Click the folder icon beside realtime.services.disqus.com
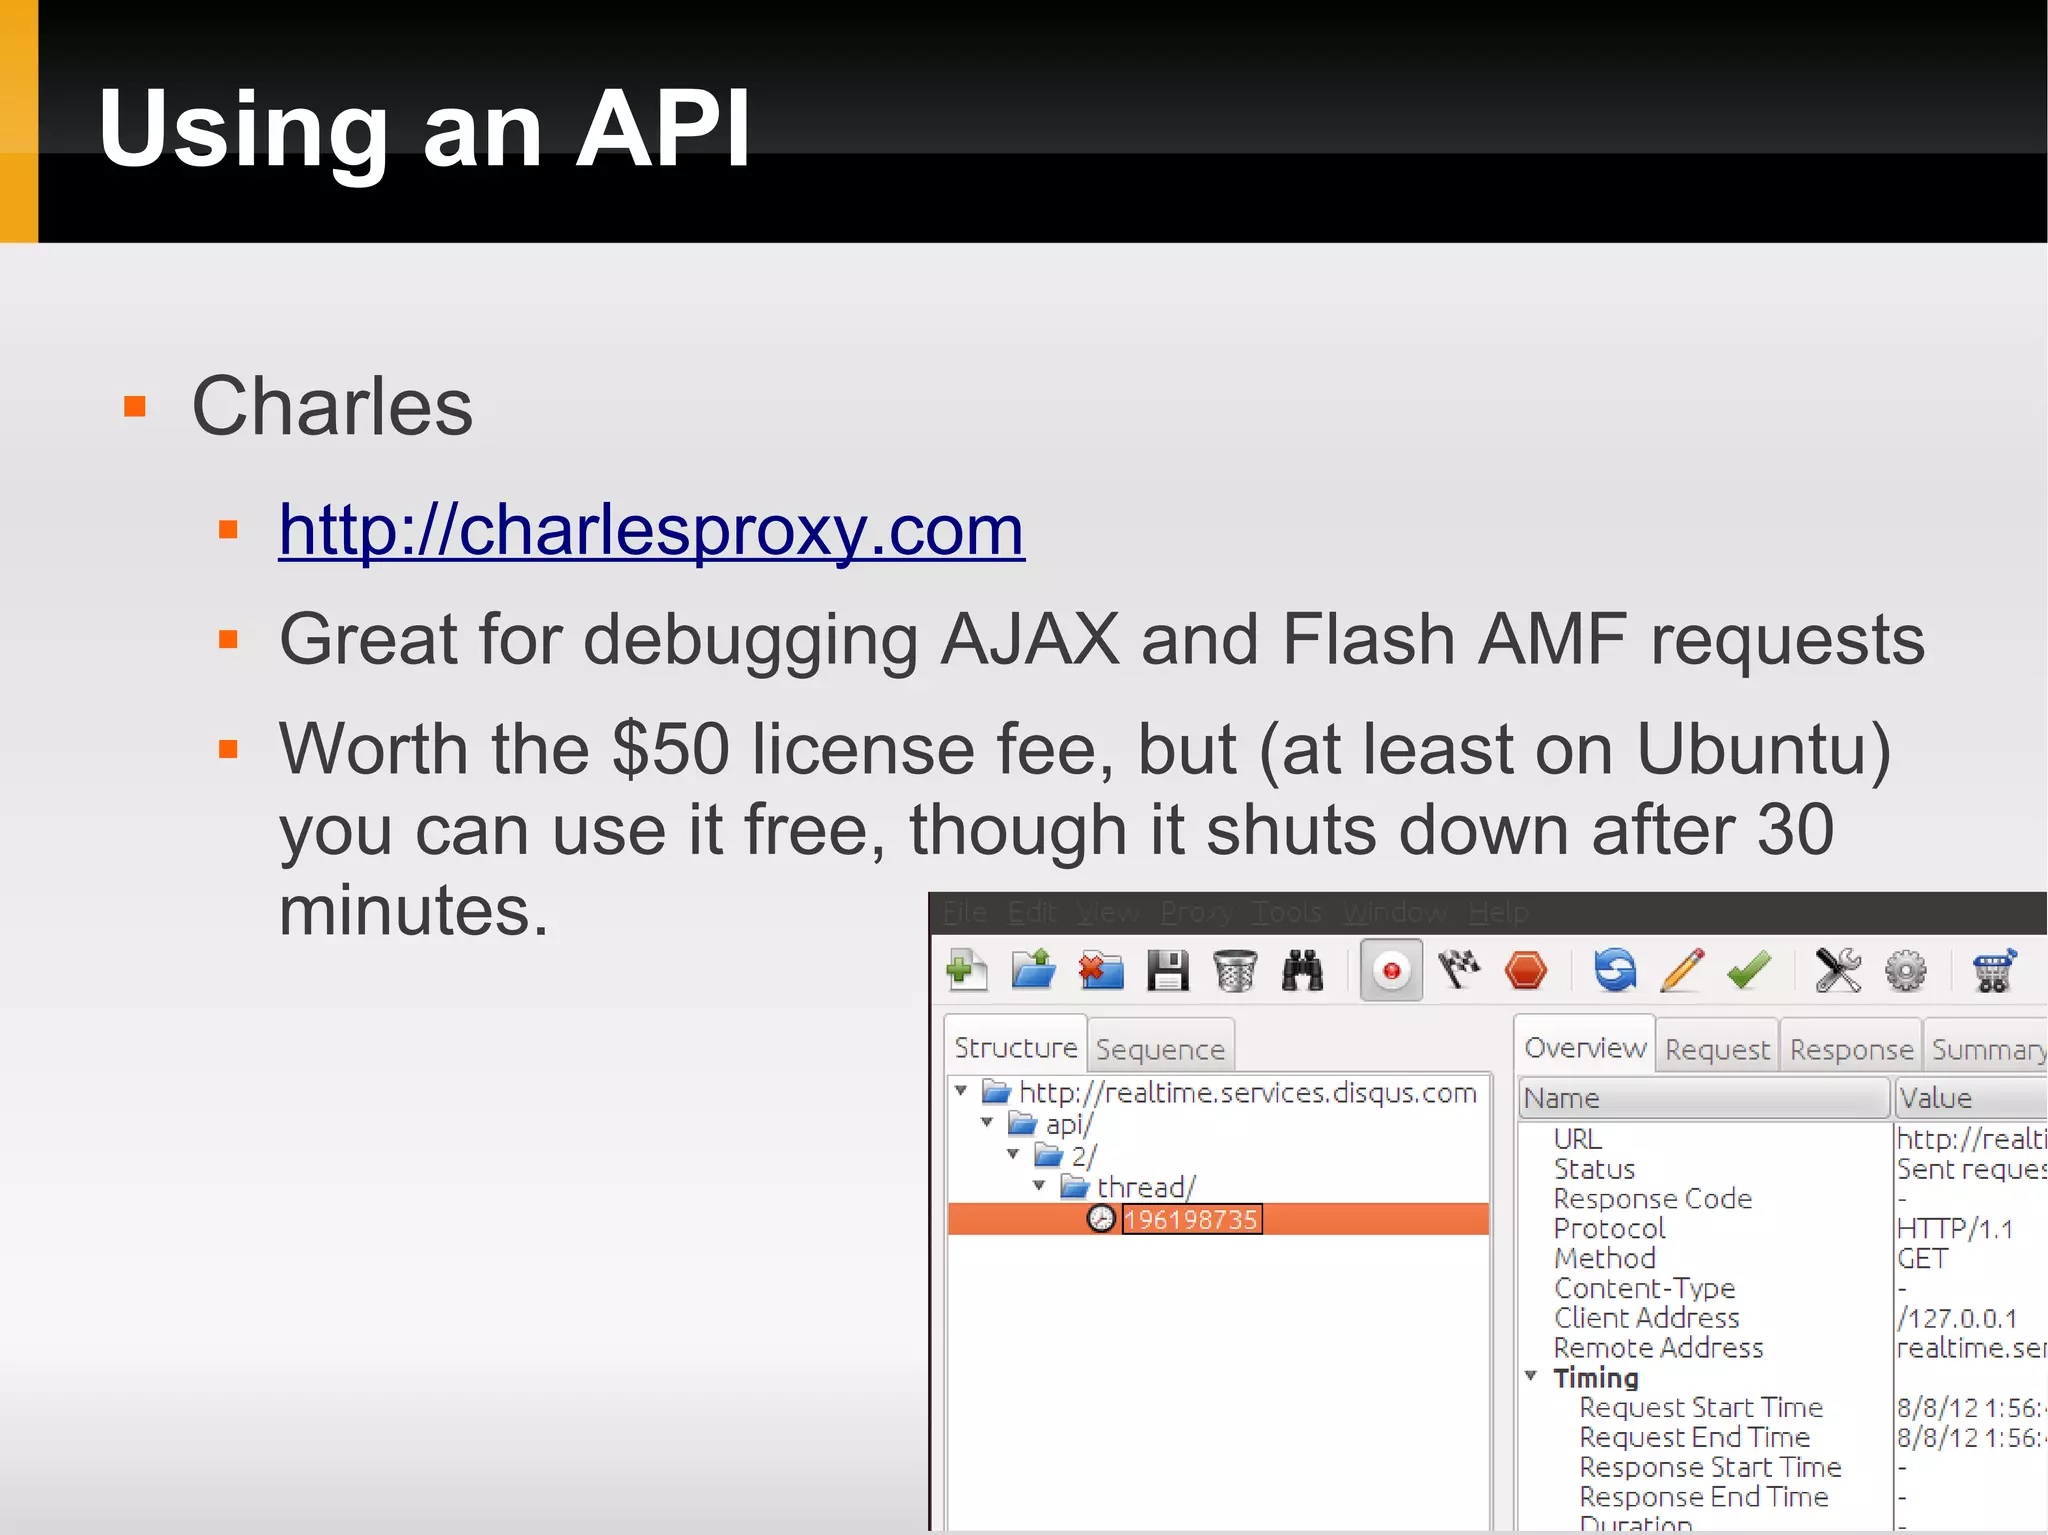Image resolution: width=2048 pixels, height=1535 pixels. click(996, 1091)
